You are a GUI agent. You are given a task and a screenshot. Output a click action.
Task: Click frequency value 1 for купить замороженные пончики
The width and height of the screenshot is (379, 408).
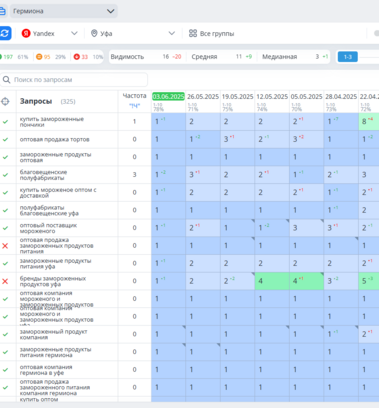click(x=134, y=122)
